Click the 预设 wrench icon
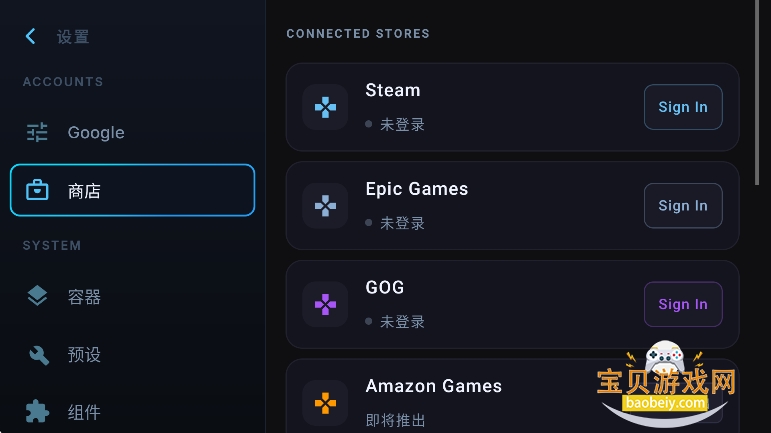The height and width of the screenshot is (433, 771). [x=37, y=355]
